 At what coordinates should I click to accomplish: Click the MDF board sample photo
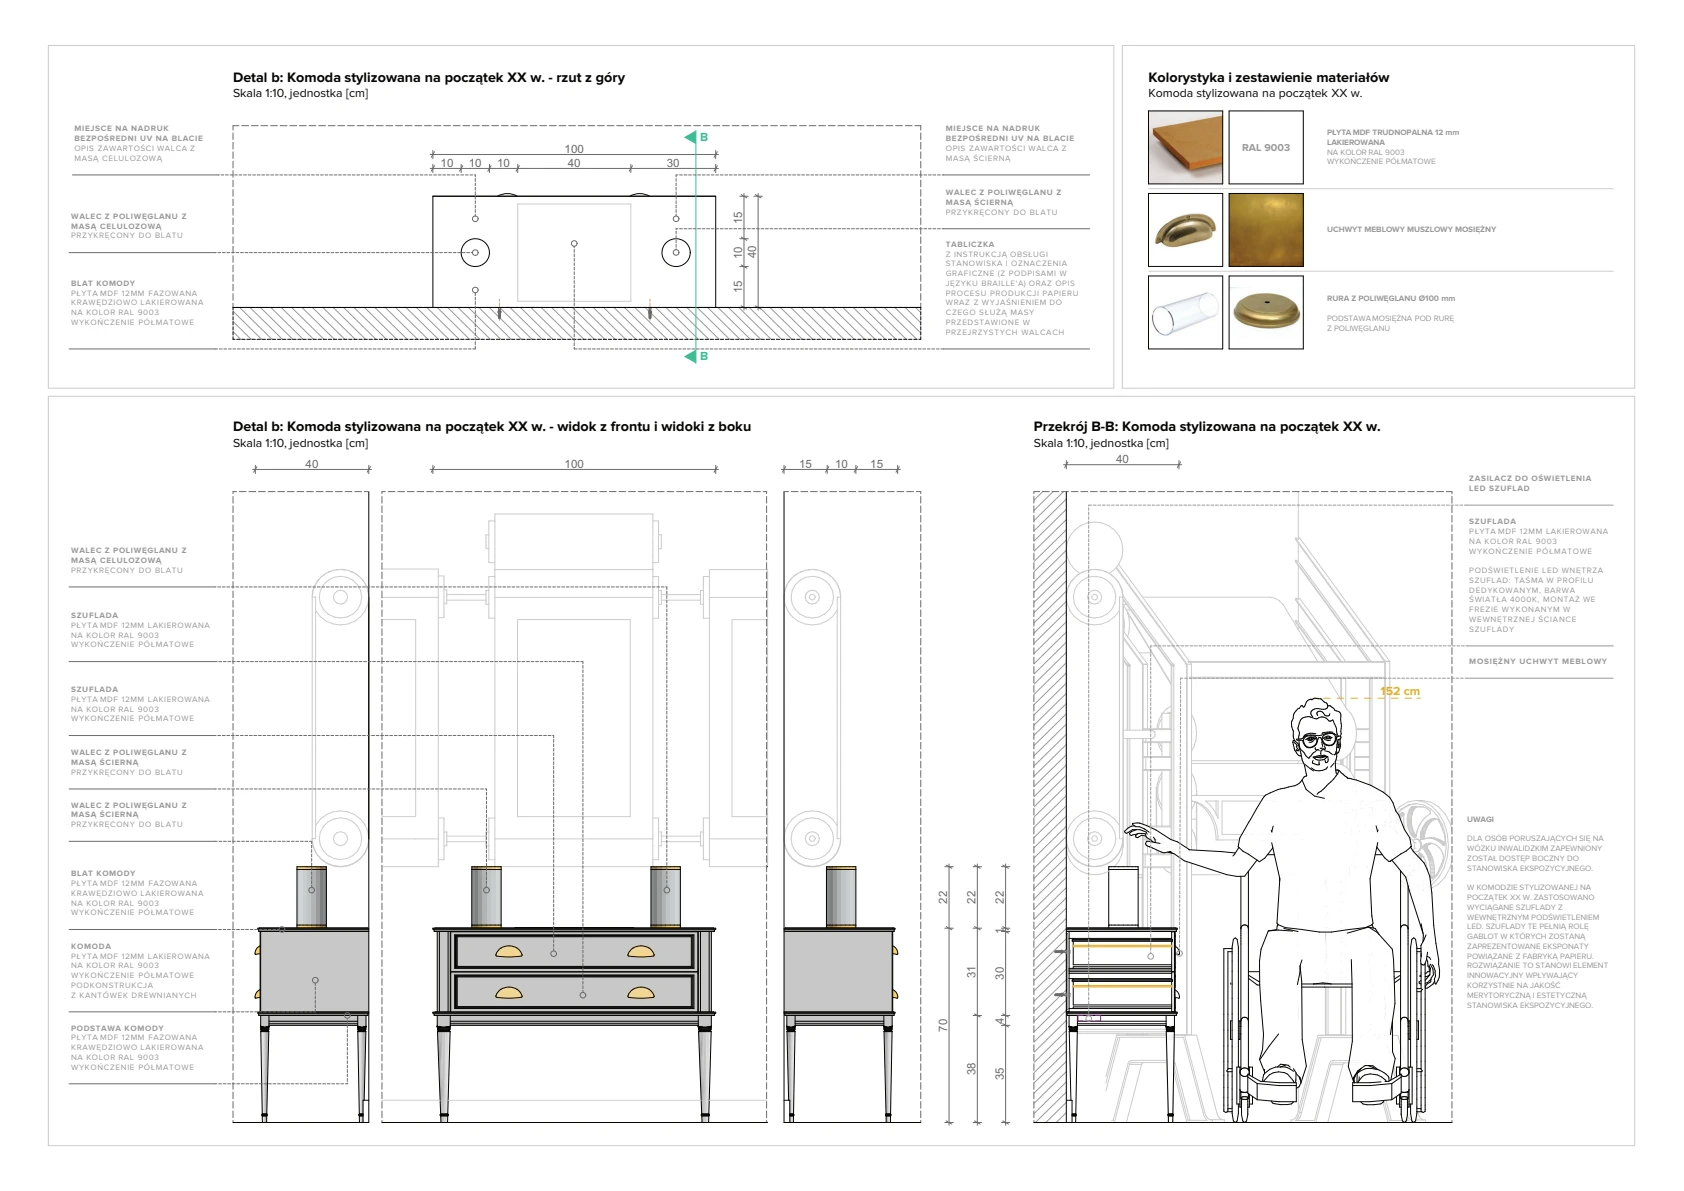1185,148
